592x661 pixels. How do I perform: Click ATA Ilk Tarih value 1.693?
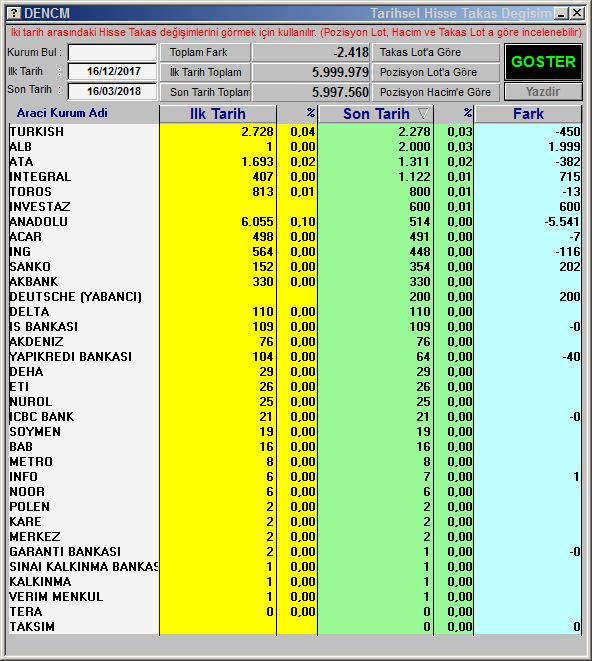tap(257, 161)
